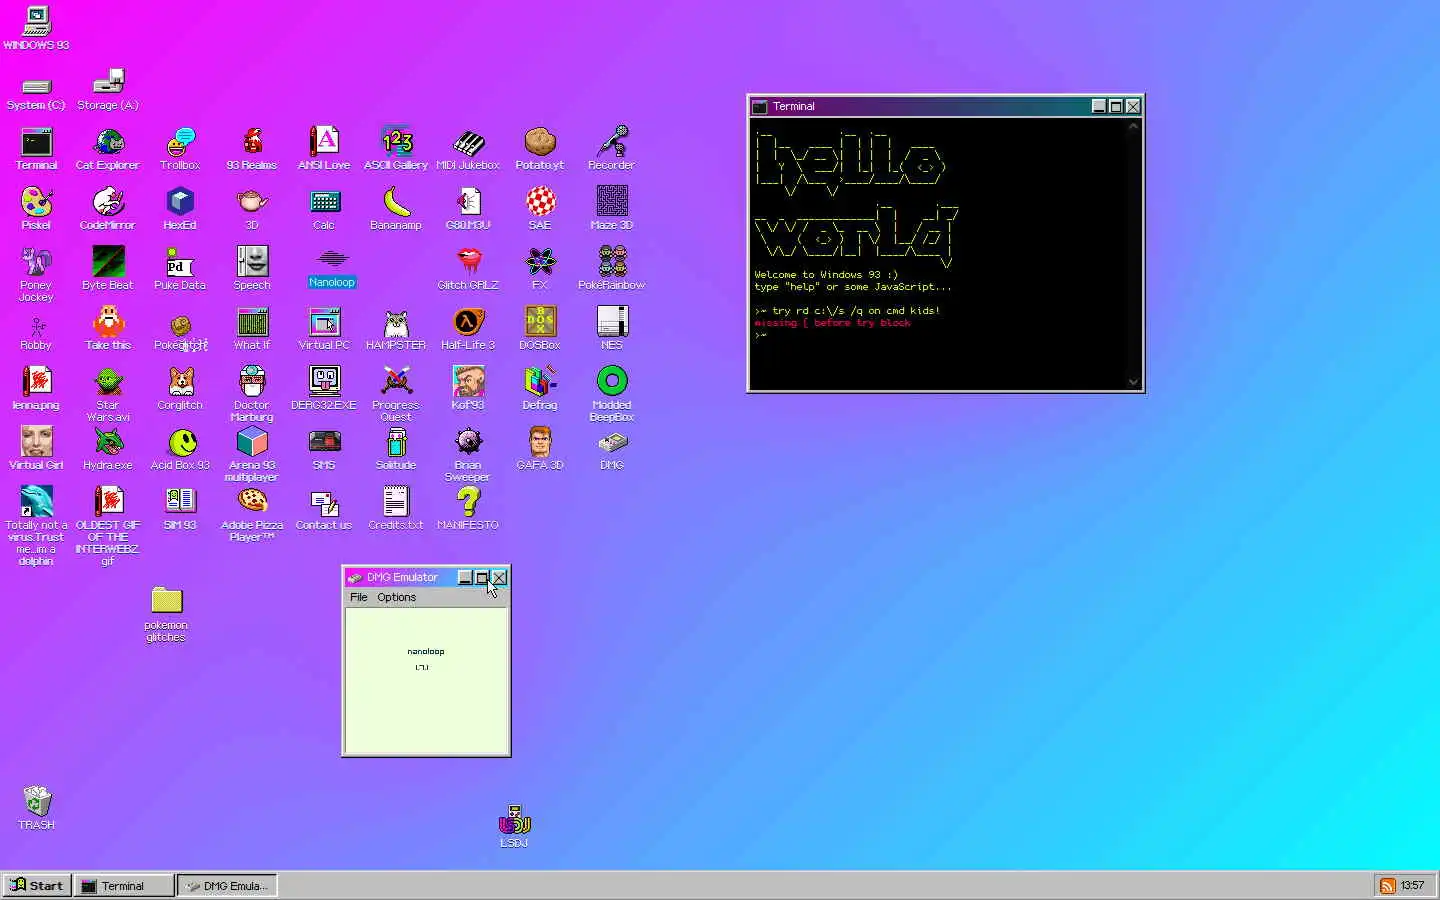
Task: Launch MIDI Jukebox from the desktop
Action: pyautogui.click(x=468, y=149)
